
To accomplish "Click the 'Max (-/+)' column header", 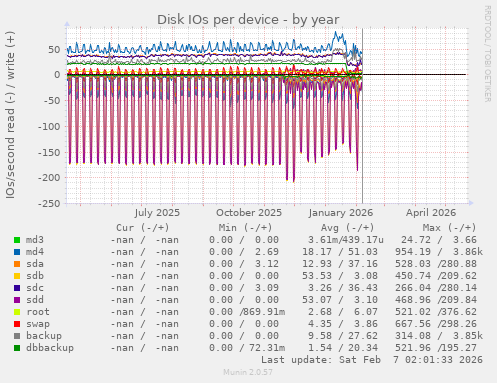I will (449, 228).
